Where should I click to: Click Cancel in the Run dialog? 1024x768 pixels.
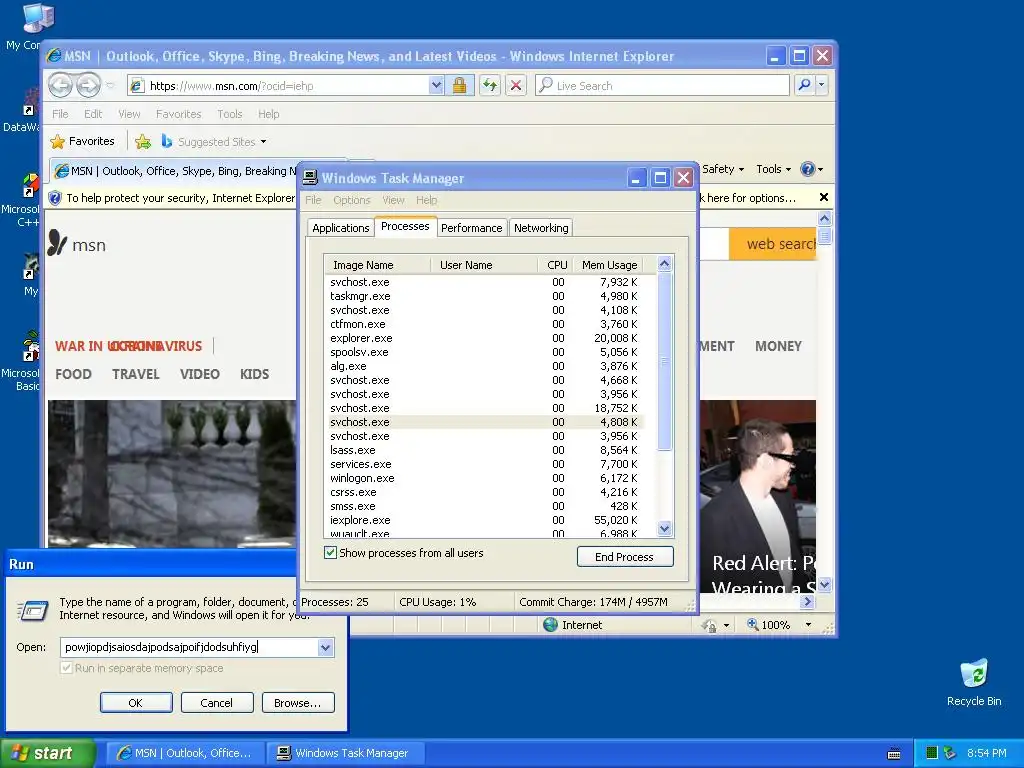pyautogui.click(x=217, y=703)
